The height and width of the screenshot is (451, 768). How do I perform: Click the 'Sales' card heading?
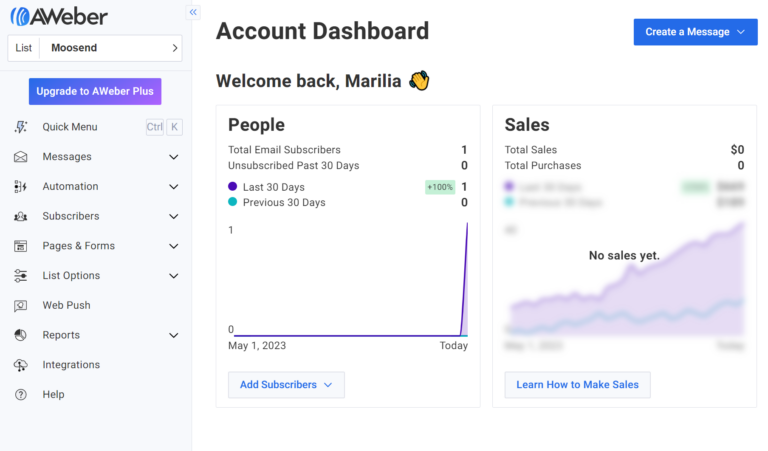pos(527,125)
